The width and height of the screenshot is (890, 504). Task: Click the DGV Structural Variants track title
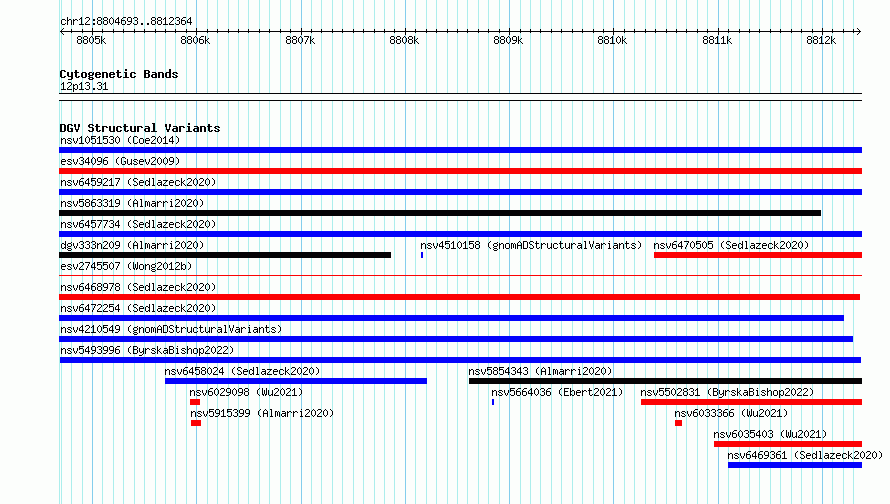(140, 128)
